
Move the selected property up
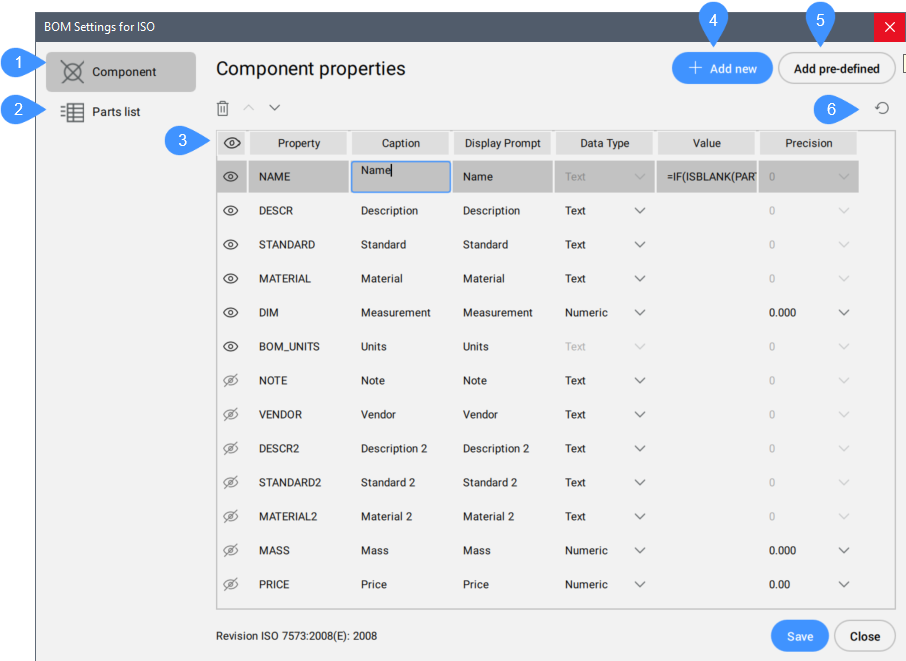(x=249, y=107)
